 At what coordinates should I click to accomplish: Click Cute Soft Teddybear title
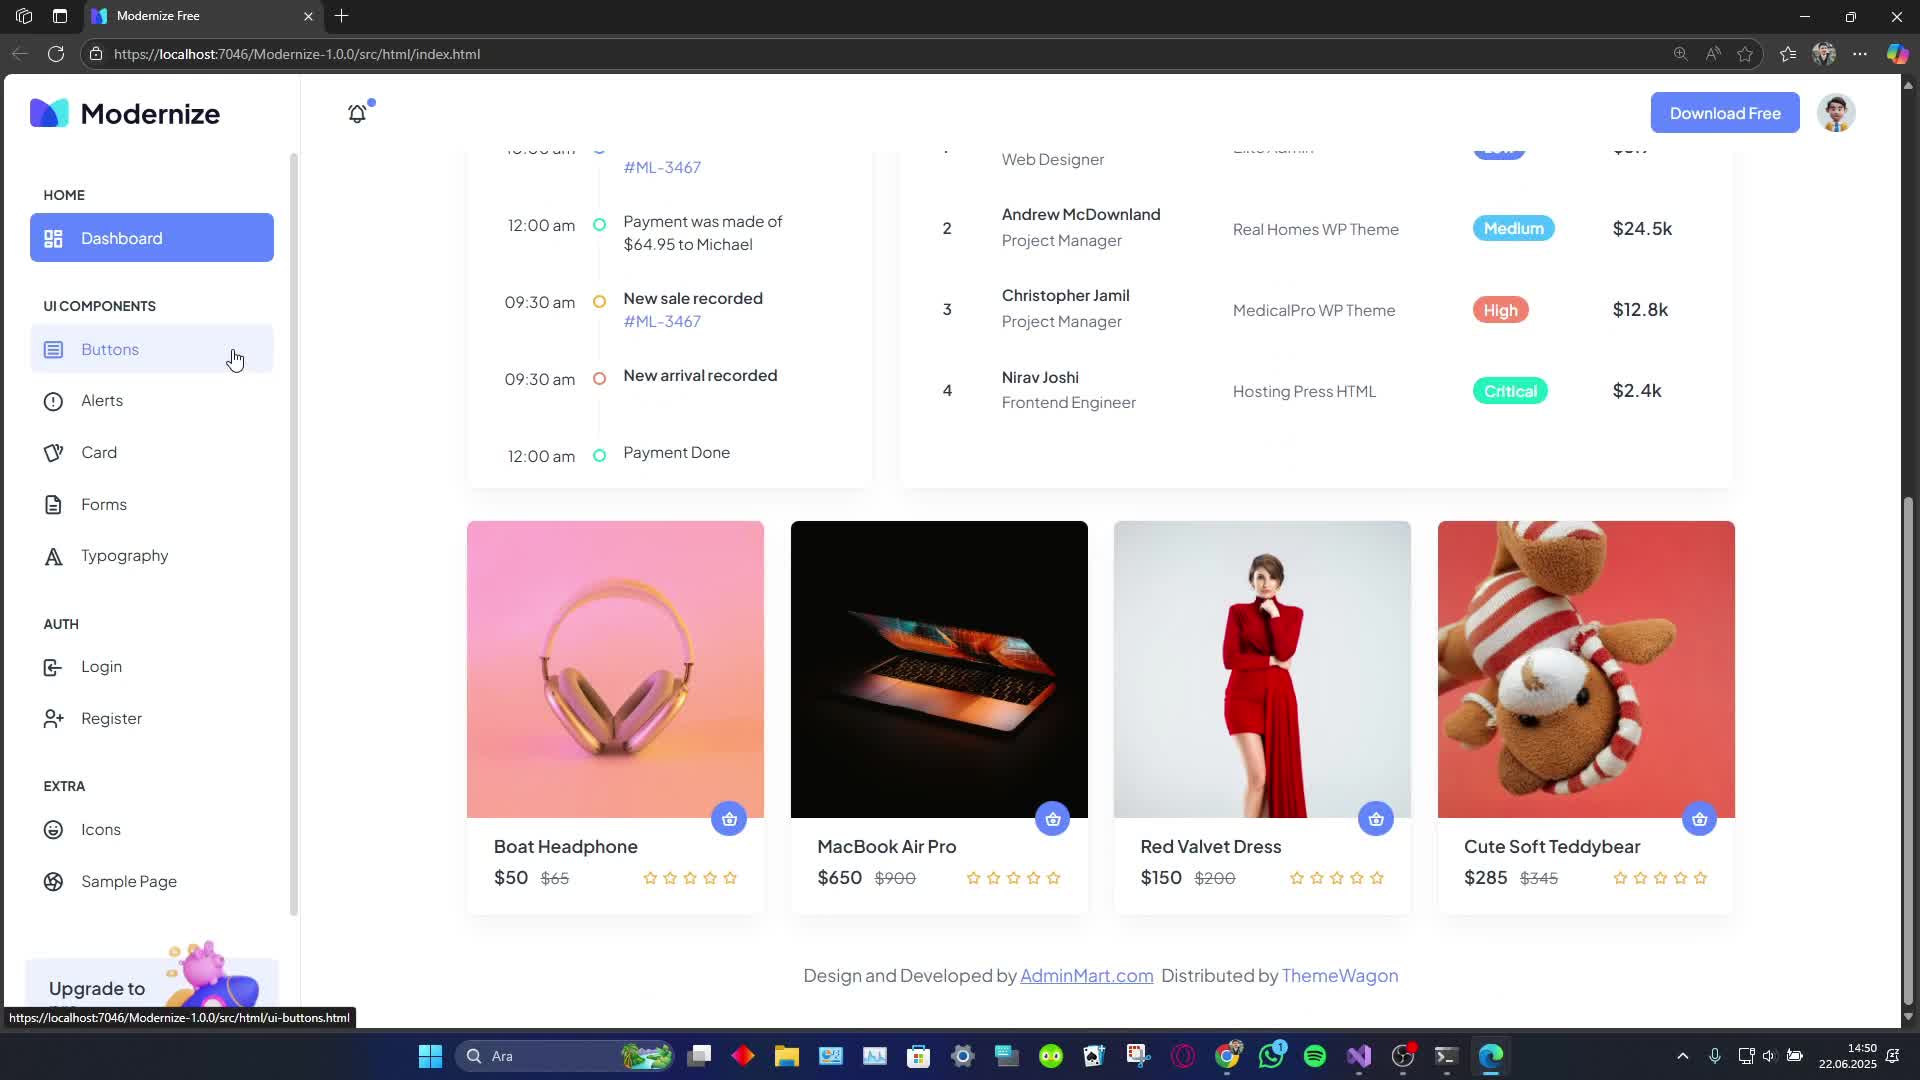1552,847
